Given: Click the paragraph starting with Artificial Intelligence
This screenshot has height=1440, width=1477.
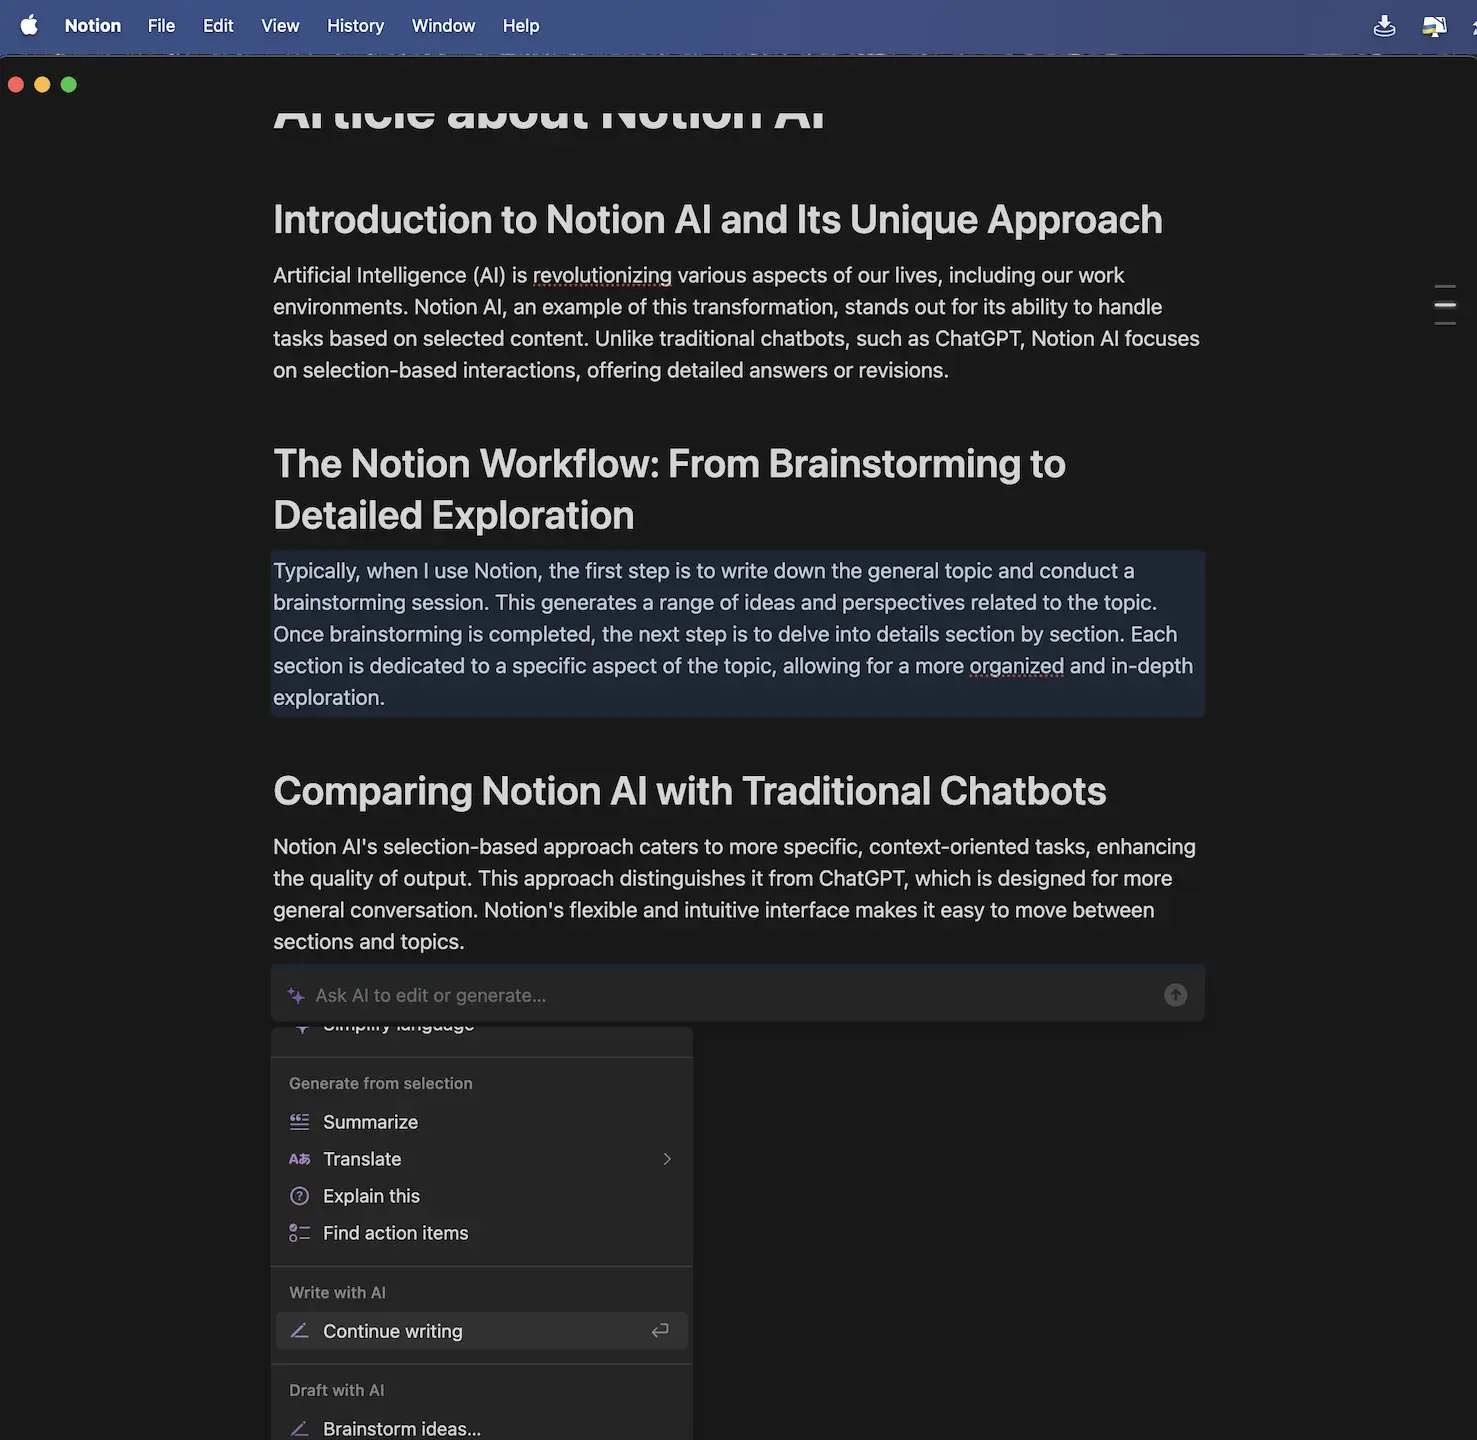Looking at the screenshot, I should (737, 322).
